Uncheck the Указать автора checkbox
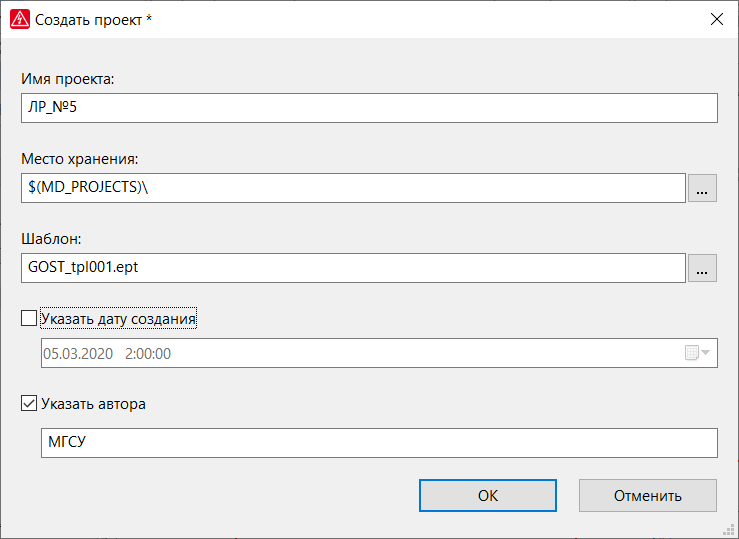This screenshot has height=539, width=739. coord(29,403)
